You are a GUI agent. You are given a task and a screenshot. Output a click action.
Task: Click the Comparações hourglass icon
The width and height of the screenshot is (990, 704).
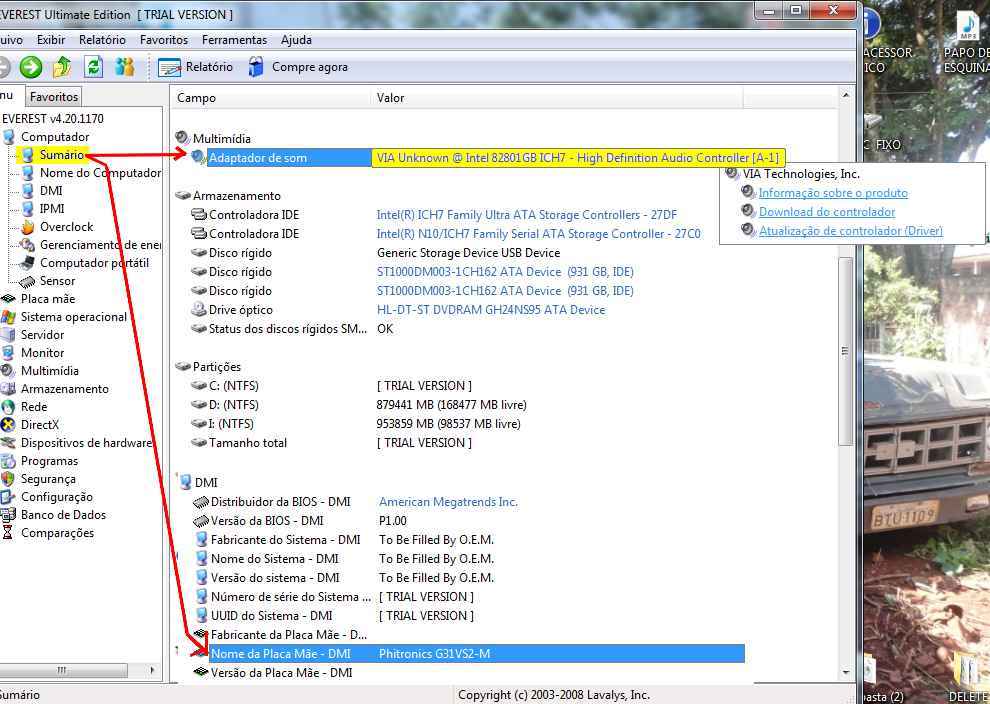coord(8,533)
